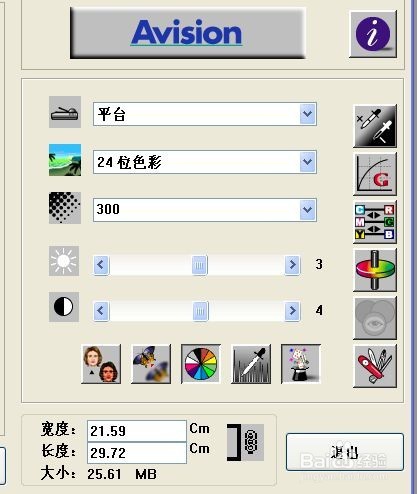Click the contrast slider thumb
Screen dimensions: 417x494
click(x=200, y=311)
